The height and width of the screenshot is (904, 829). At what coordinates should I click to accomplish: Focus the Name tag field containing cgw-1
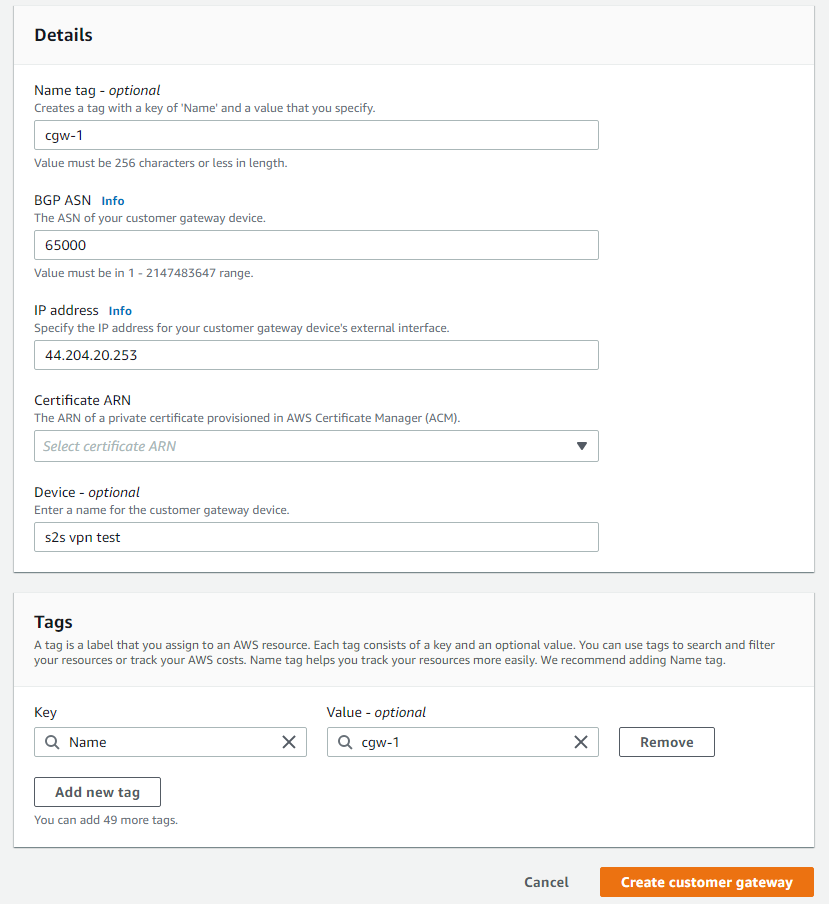(x=316, y=135)
